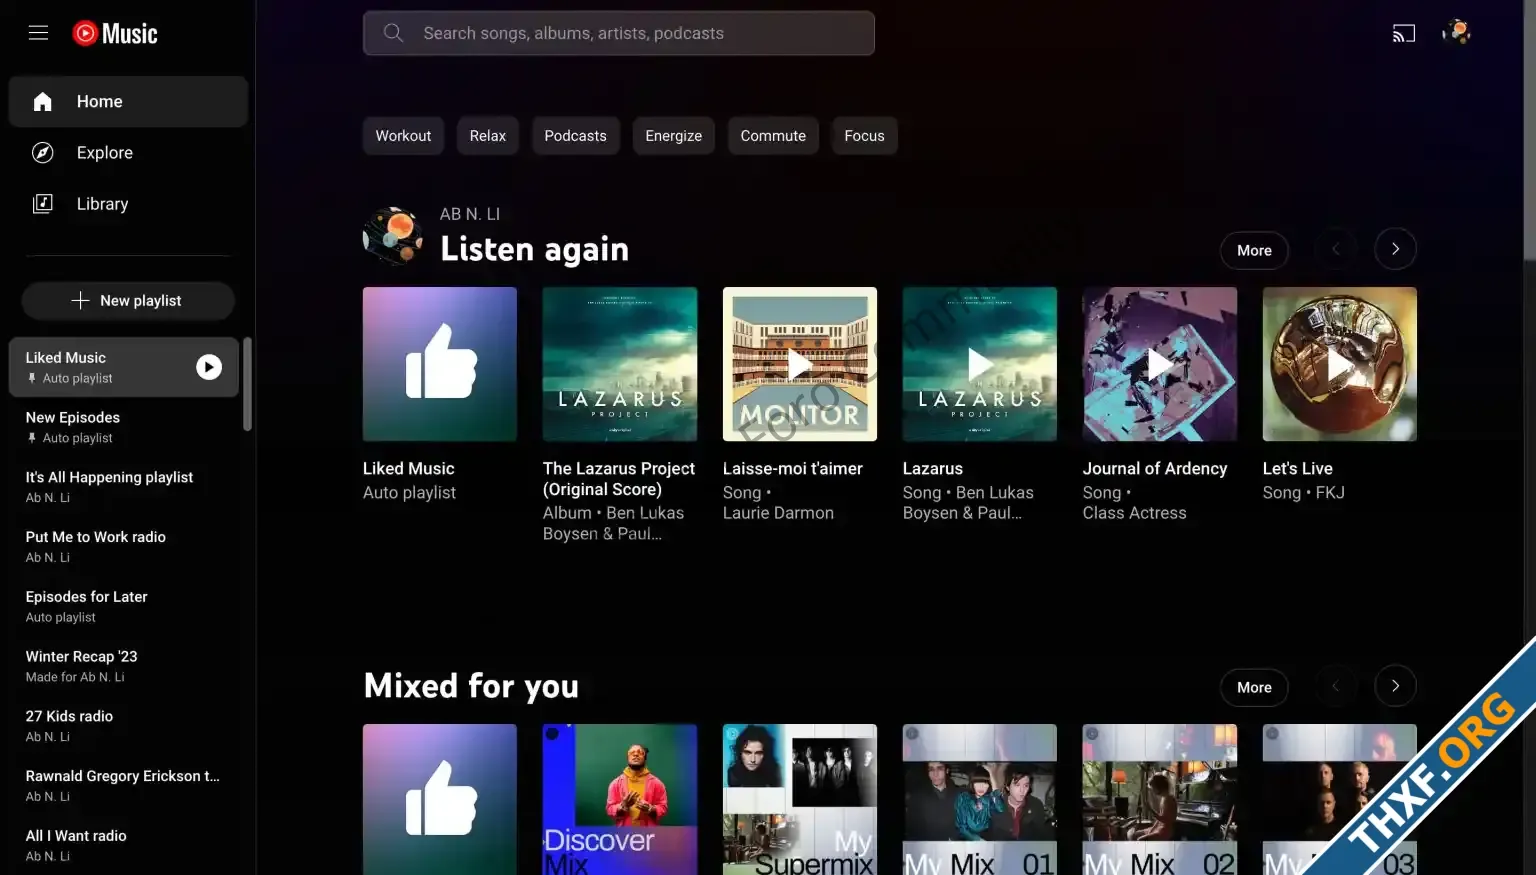Image resolution: width=1536 pixels, height=875 pixels.
Task: Select the Focus mood chip
Action: [864, 136]
